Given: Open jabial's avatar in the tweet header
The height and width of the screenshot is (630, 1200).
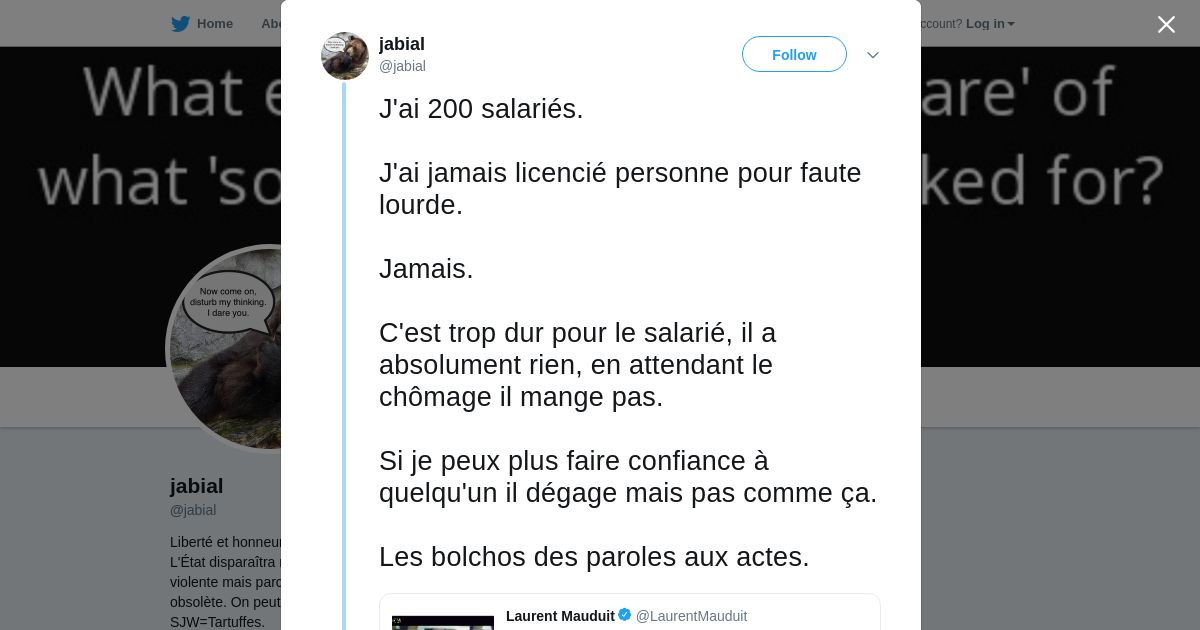Looking at the screenshot, I should click(x=345, y=56).
